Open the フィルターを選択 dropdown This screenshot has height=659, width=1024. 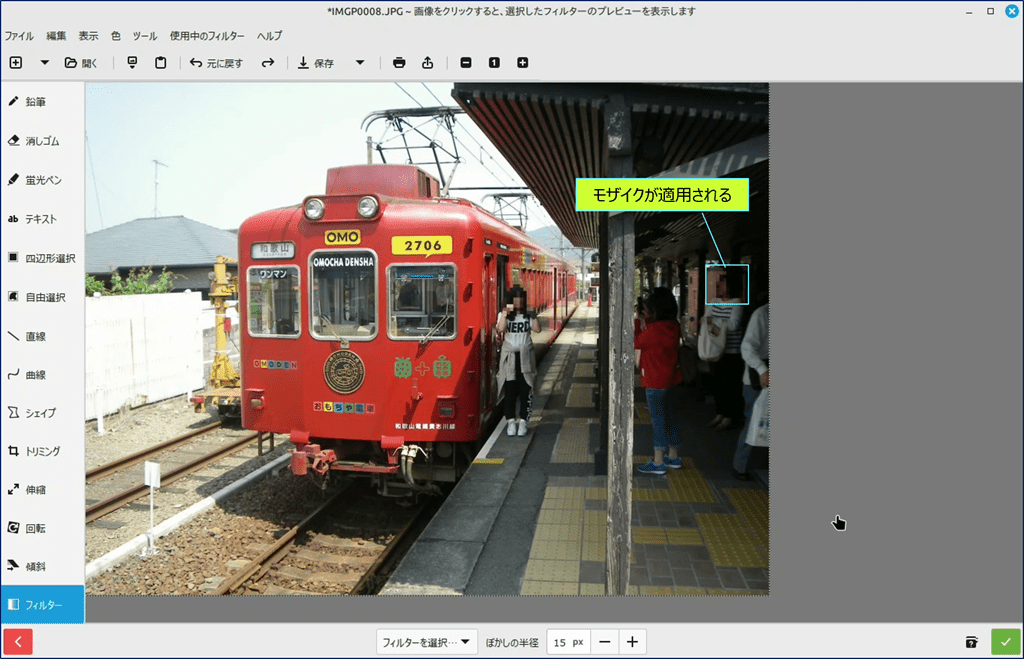tap(426, 642)
